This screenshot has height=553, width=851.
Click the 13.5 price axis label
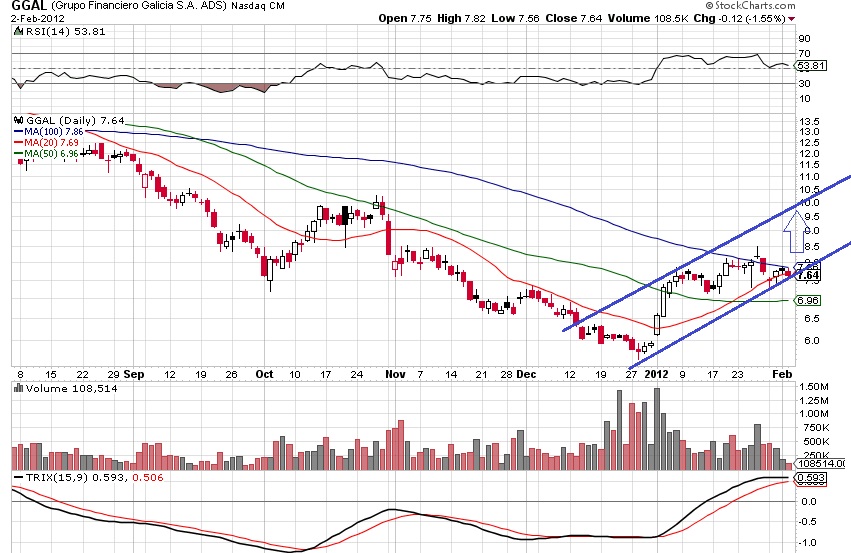[x=809, y=121]
